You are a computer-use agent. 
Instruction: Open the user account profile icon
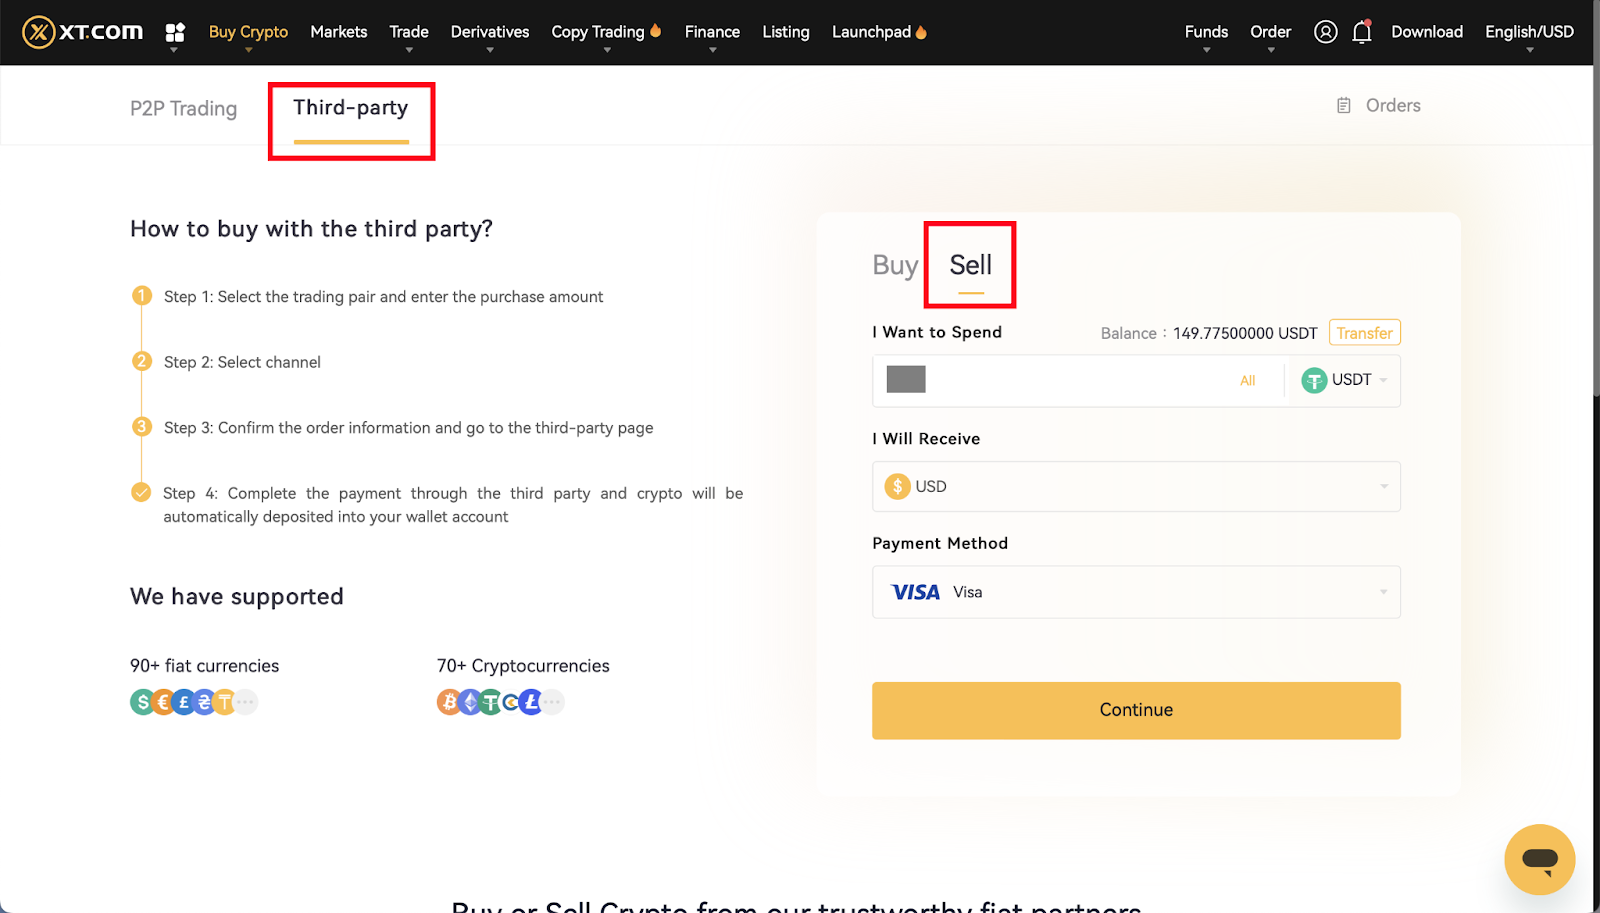coord(1325,32)
